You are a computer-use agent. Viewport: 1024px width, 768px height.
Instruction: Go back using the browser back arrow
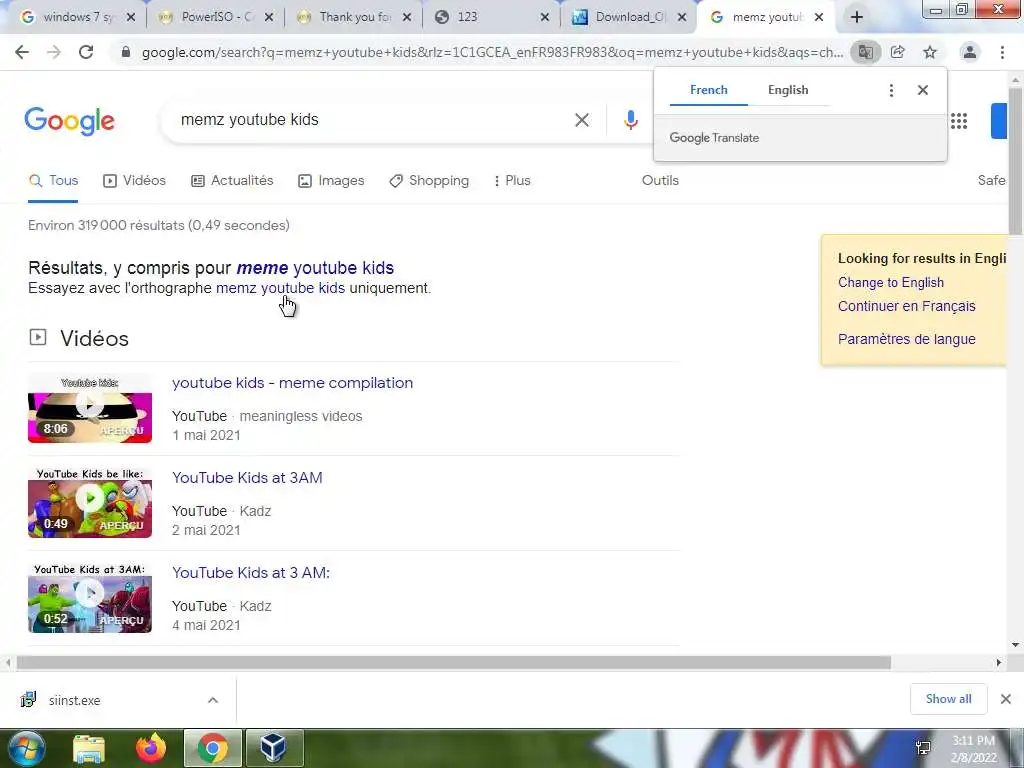coord(22,52)
